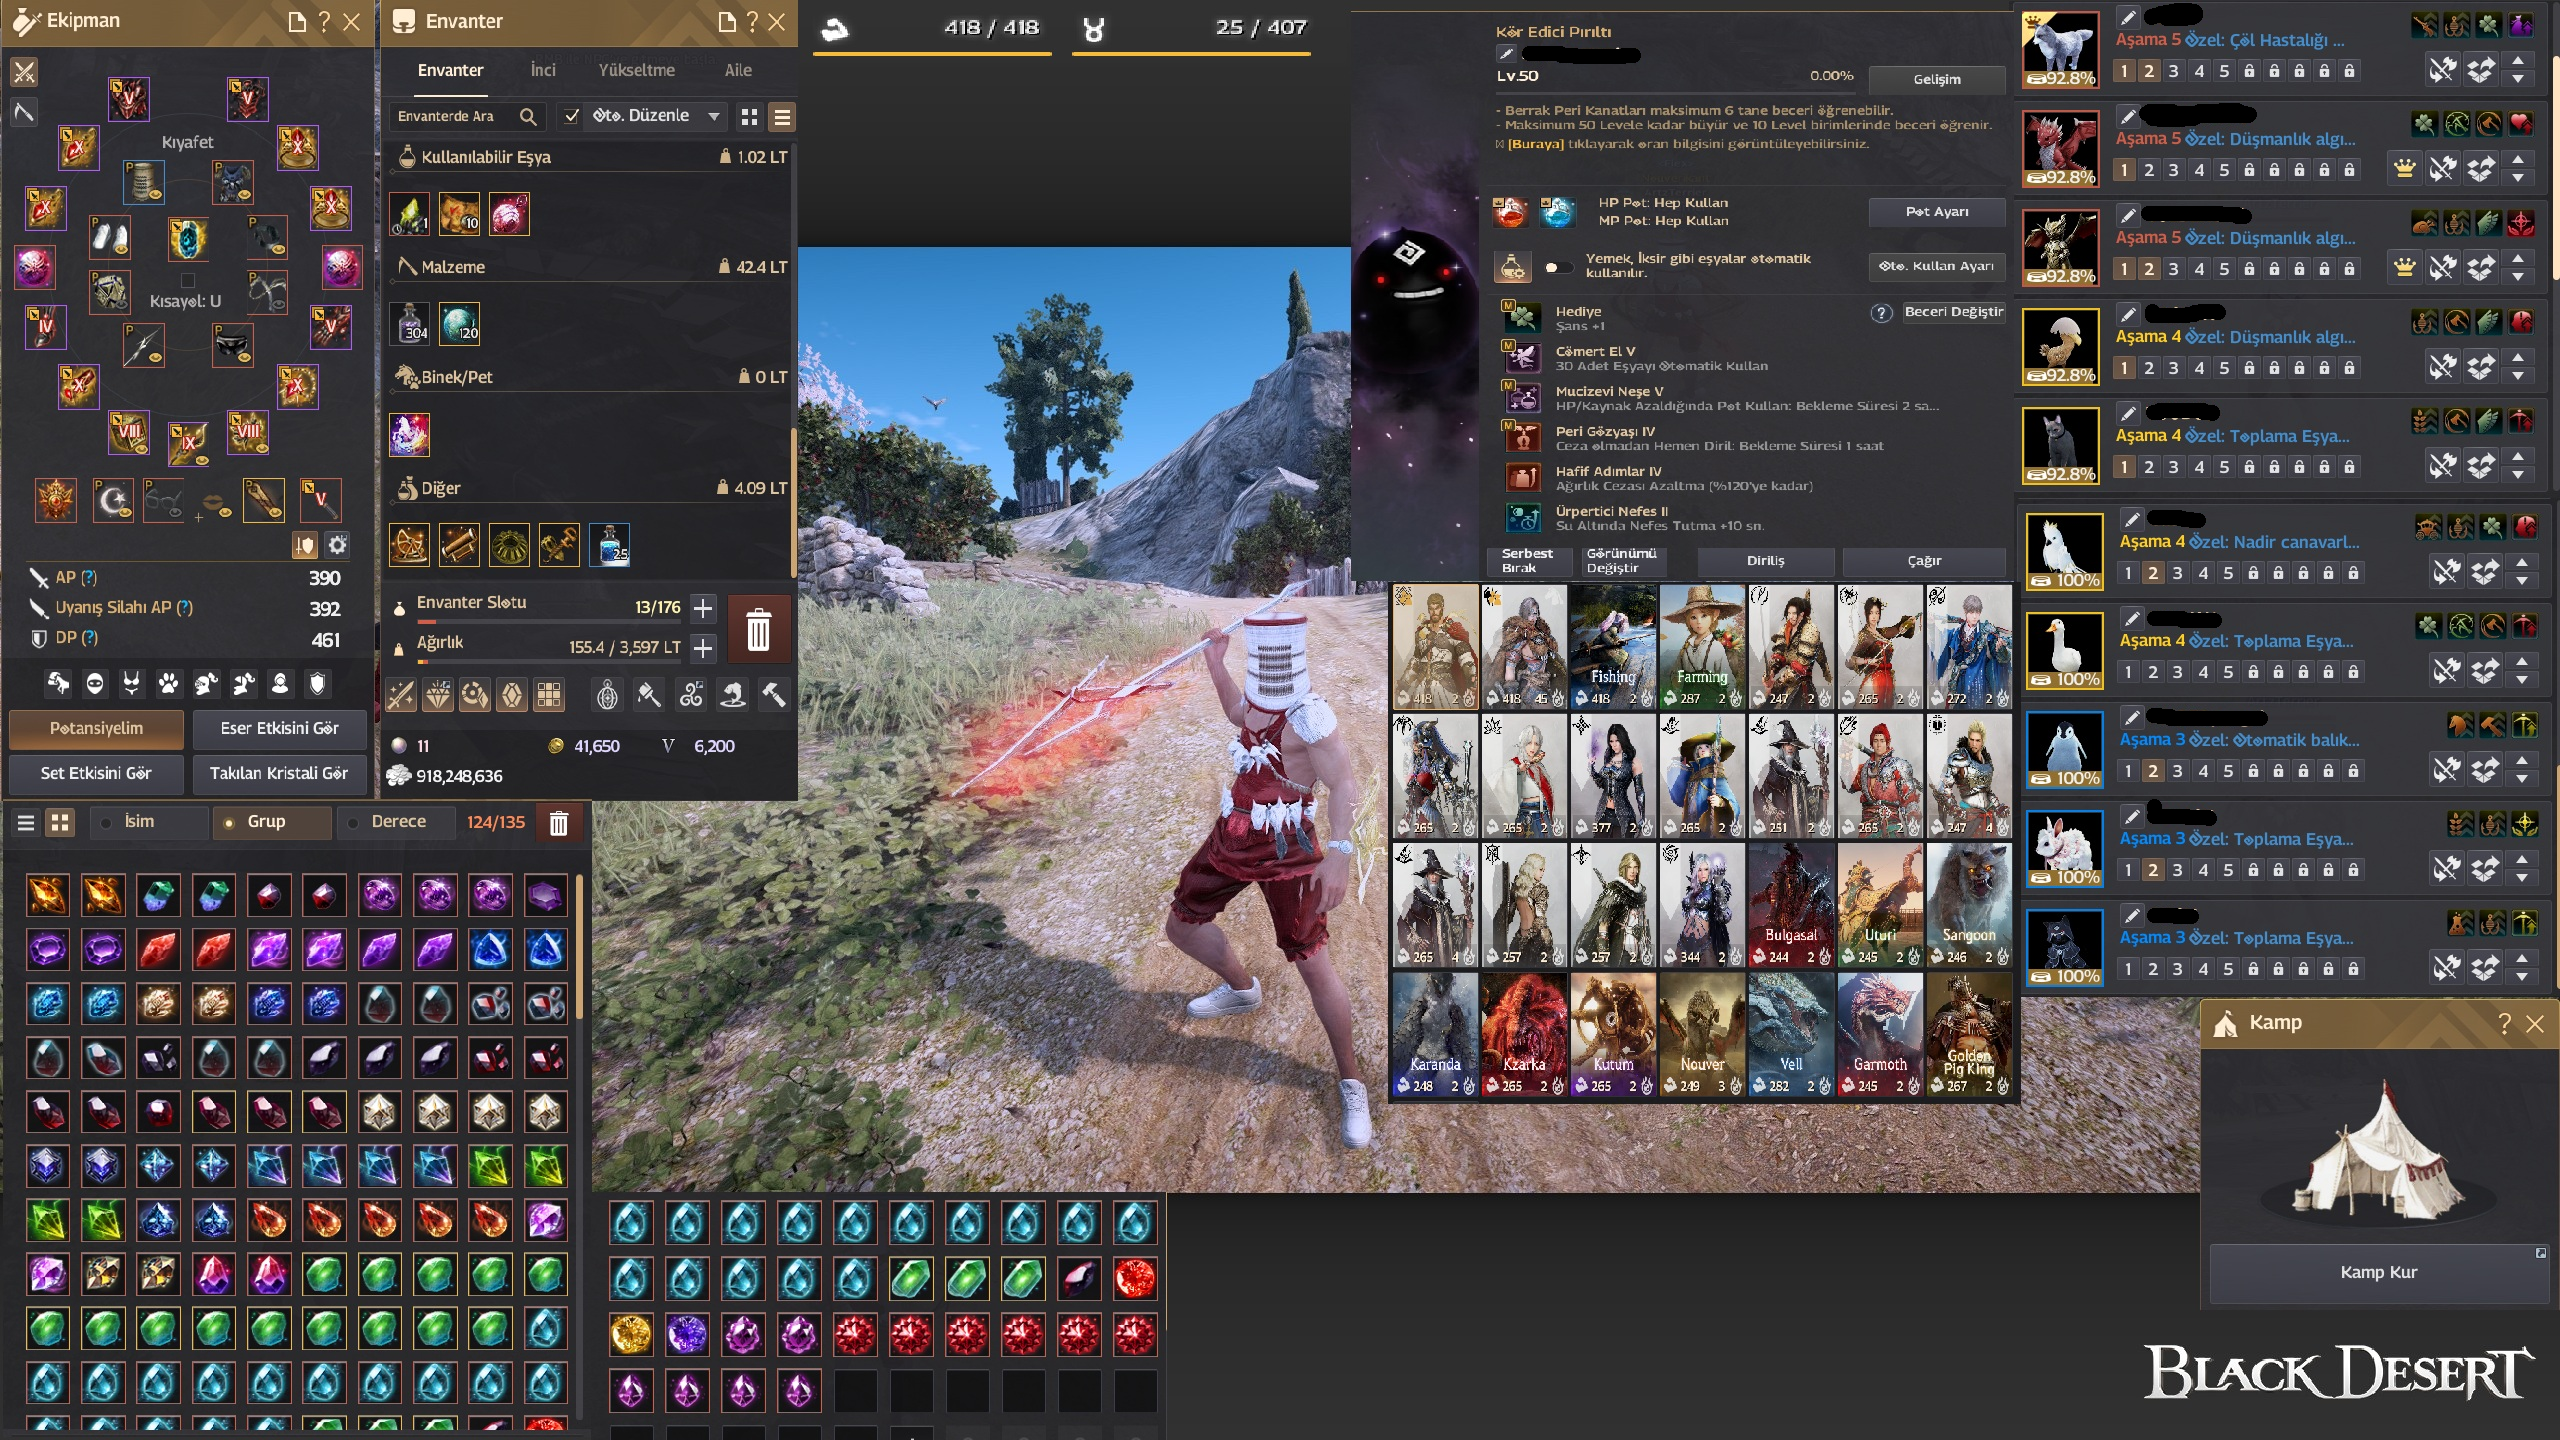Select the grid view icon in the Envanter header
2560x1440 pixels.
750,116
